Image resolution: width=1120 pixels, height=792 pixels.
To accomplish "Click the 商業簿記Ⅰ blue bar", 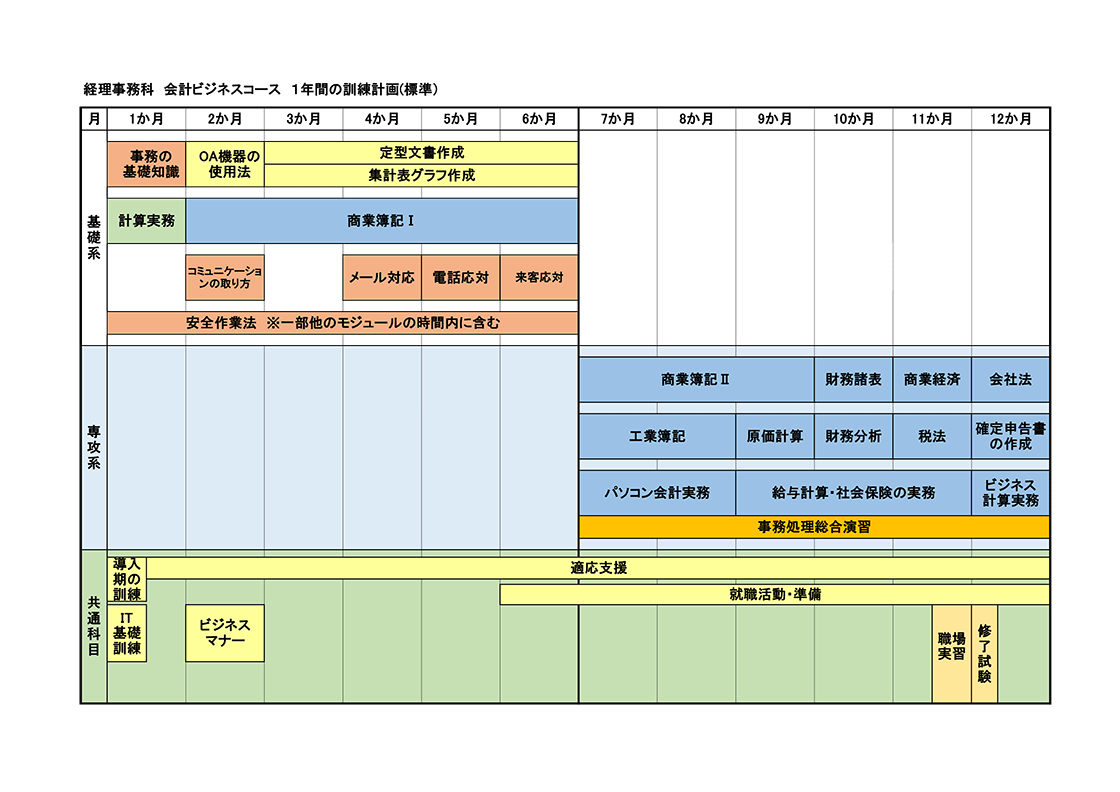I will pos(382,221).
